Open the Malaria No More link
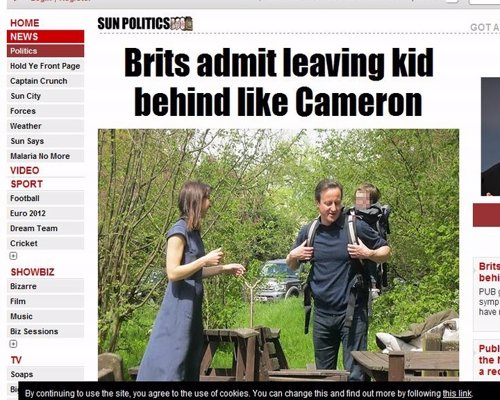This screenshot has width=500, height=400. pyautogui.click(x=45, y=156)
